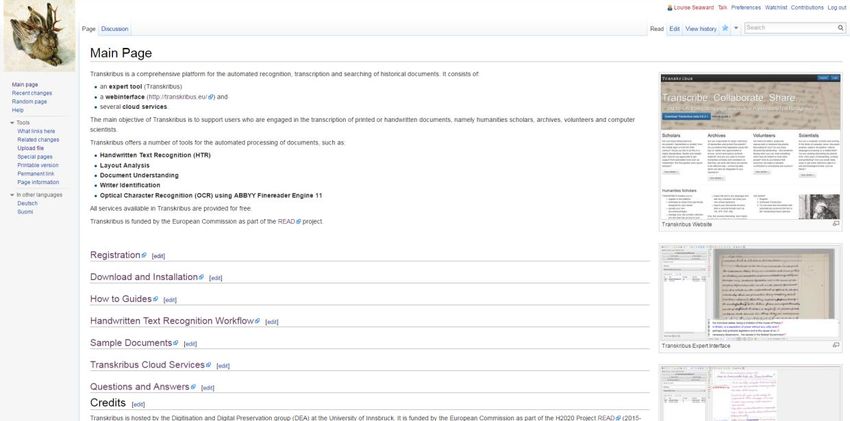This screenshot has height=421, width=850.
Task: Select the Read tab
Action: (656, 29)
